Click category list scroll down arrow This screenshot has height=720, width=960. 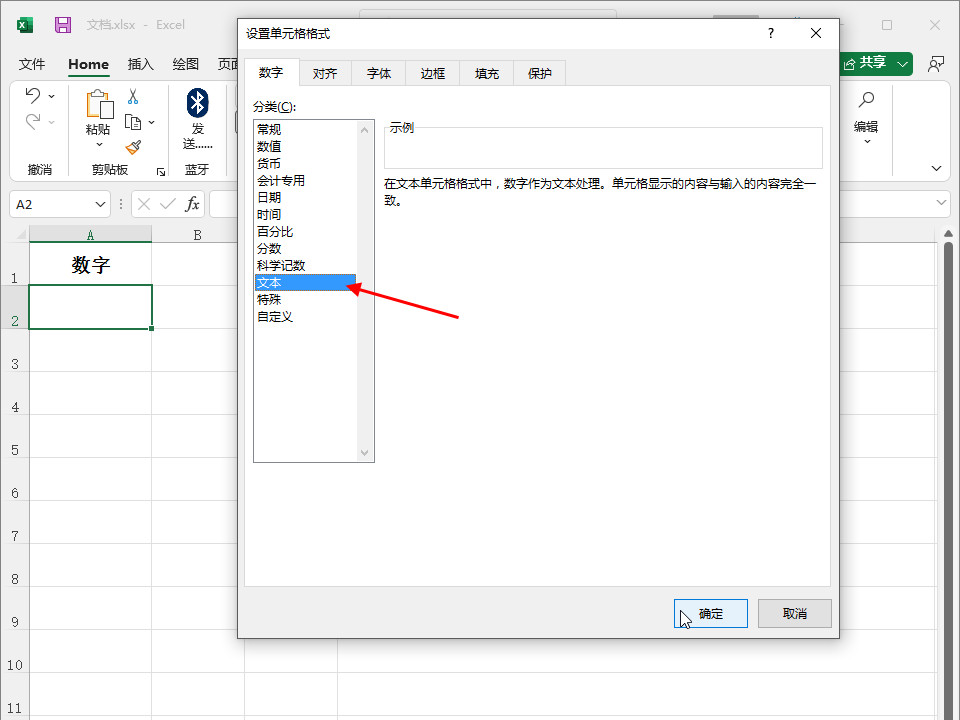pyautogui.click(x=364, y=452)
